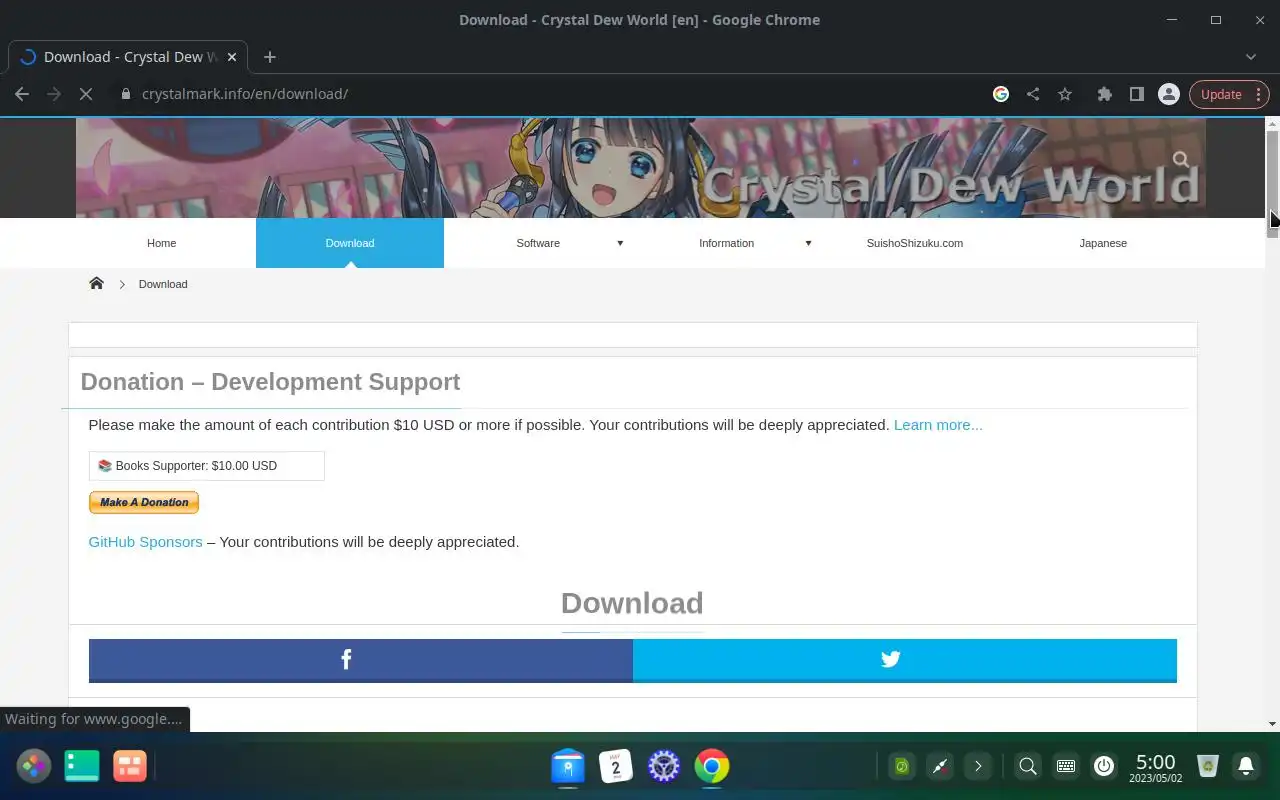Click the Chrome icon in the dock
Image resolution: width=1280 pixels, height=800 pixels.
click(712, 766)
